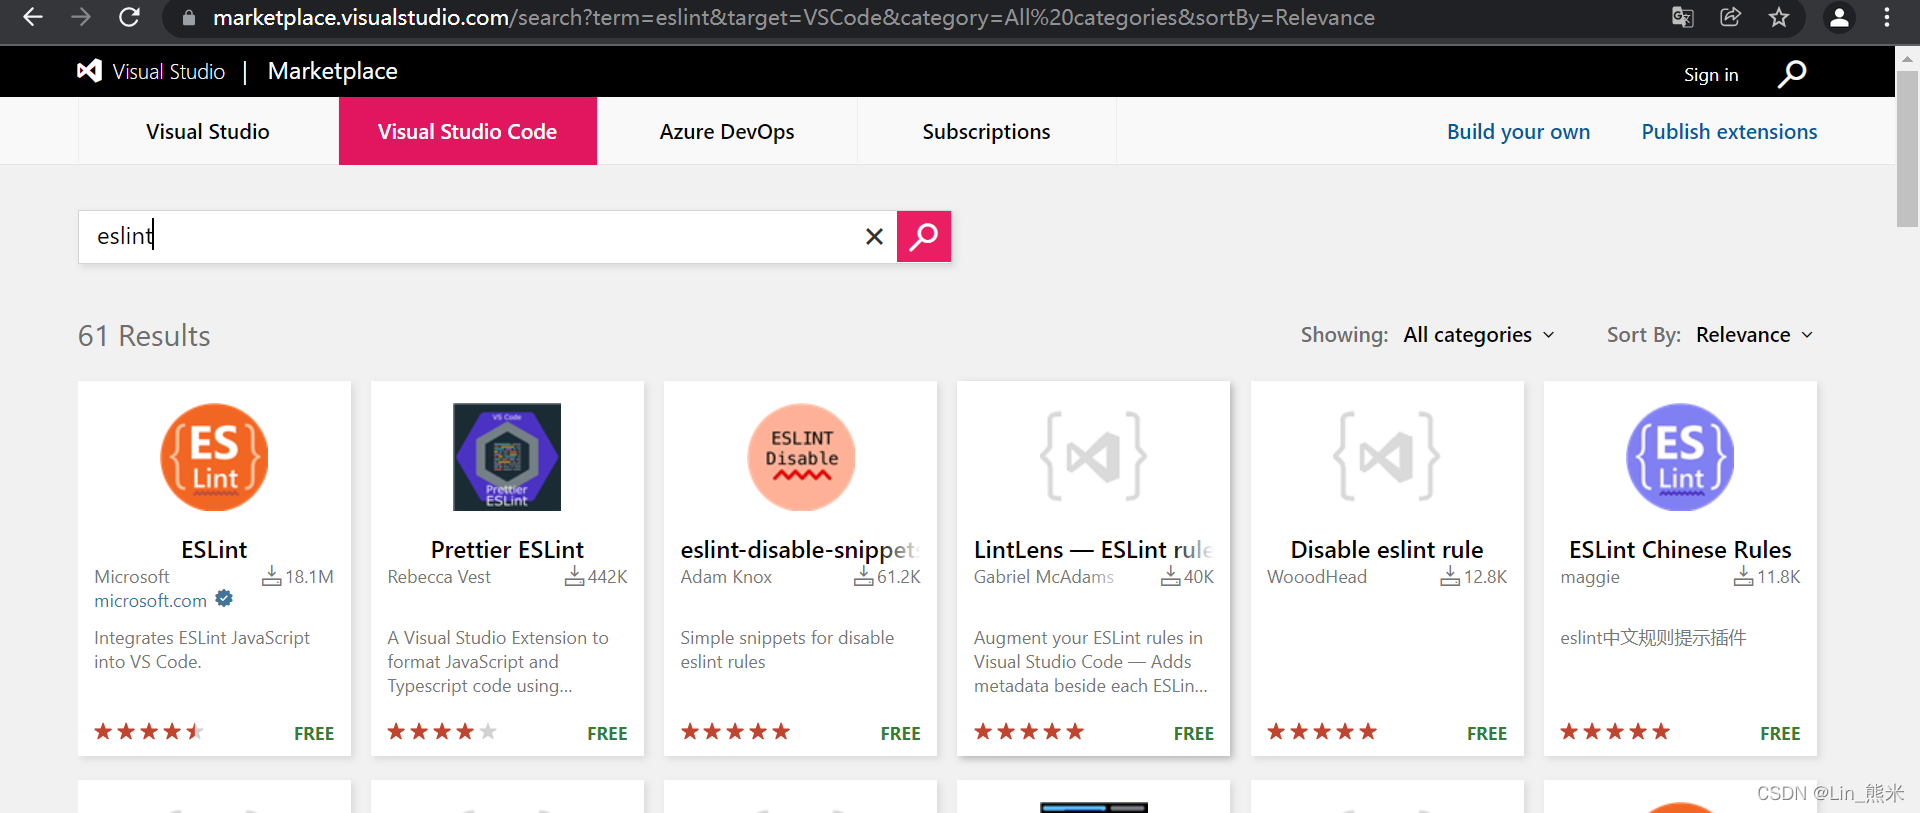Open the Subscriptions tab
1920x813 pixels.
[x=986, y=131]
